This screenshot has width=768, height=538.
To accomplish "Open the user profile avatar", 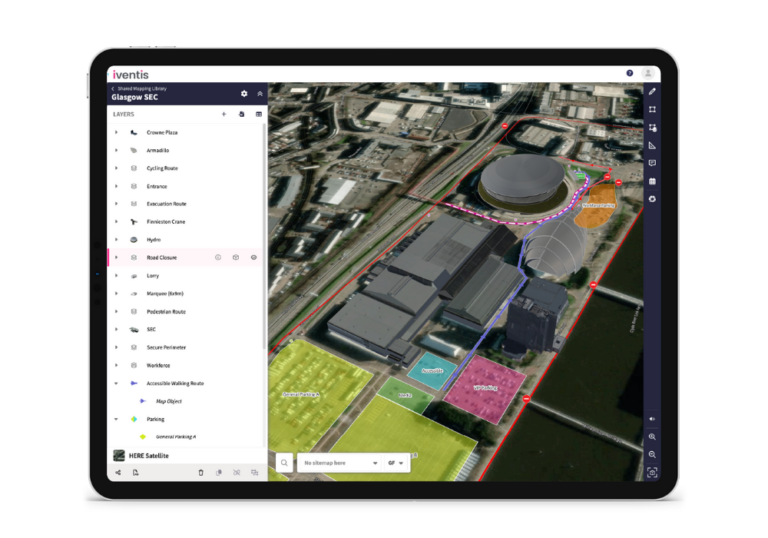I will pyautogui.click(x=648, y=73).
